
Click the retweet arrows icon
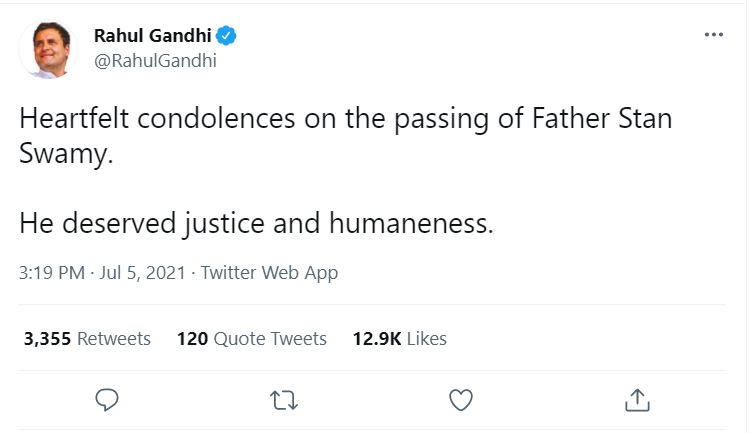(284, 400)
